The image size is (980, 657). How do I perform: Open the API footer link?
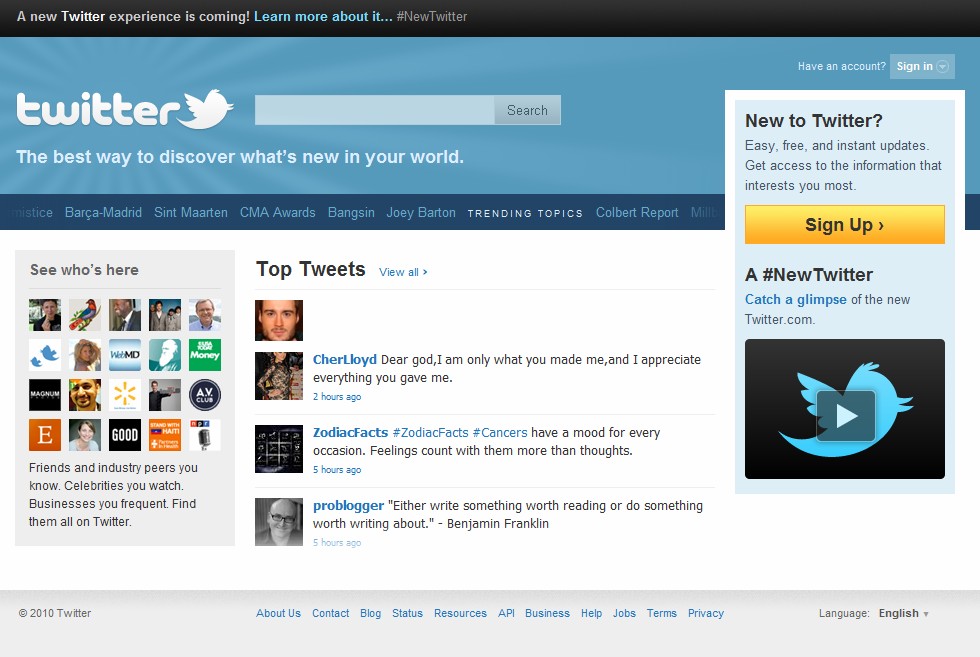click(x=506, y=613)
